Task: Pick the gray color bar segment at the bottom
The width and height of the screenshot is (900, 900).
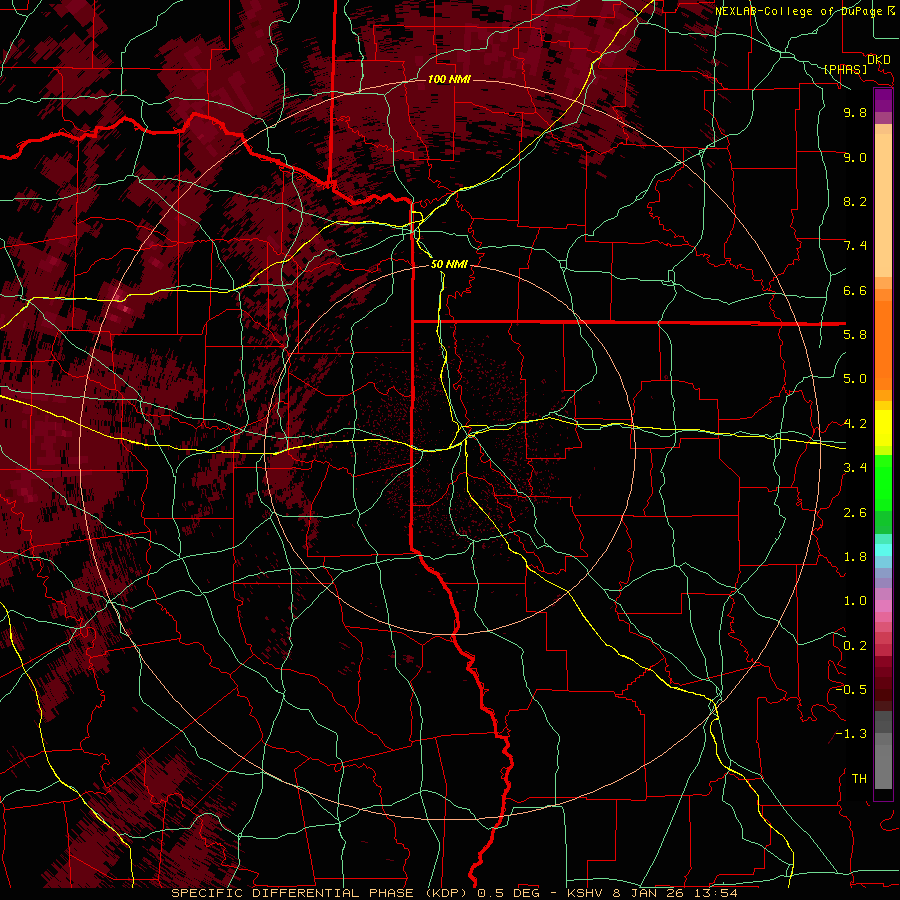Action: [x=883, y=767]
